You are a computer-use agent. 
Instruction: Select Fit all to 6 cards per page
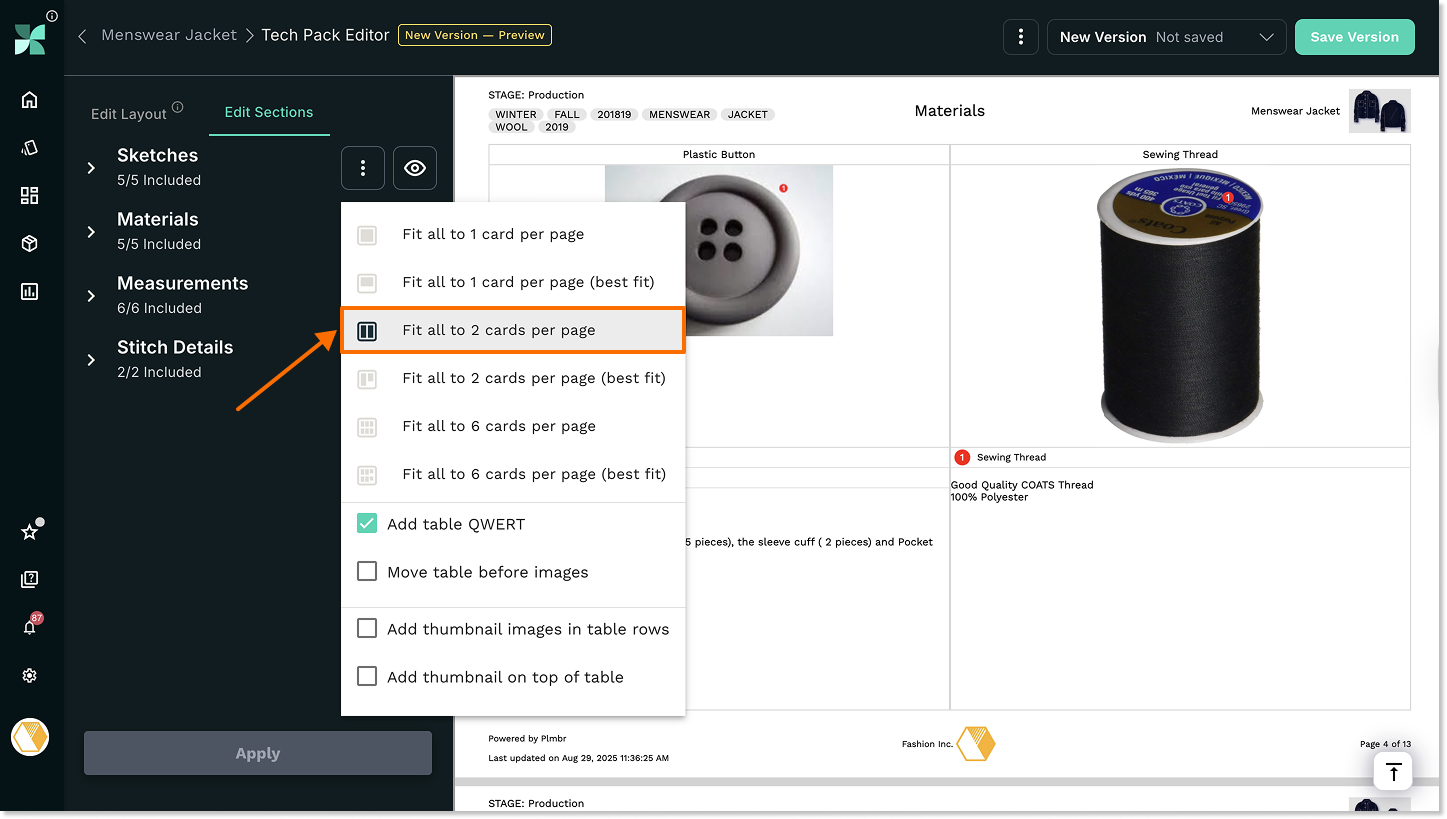(x=498, y=426)
